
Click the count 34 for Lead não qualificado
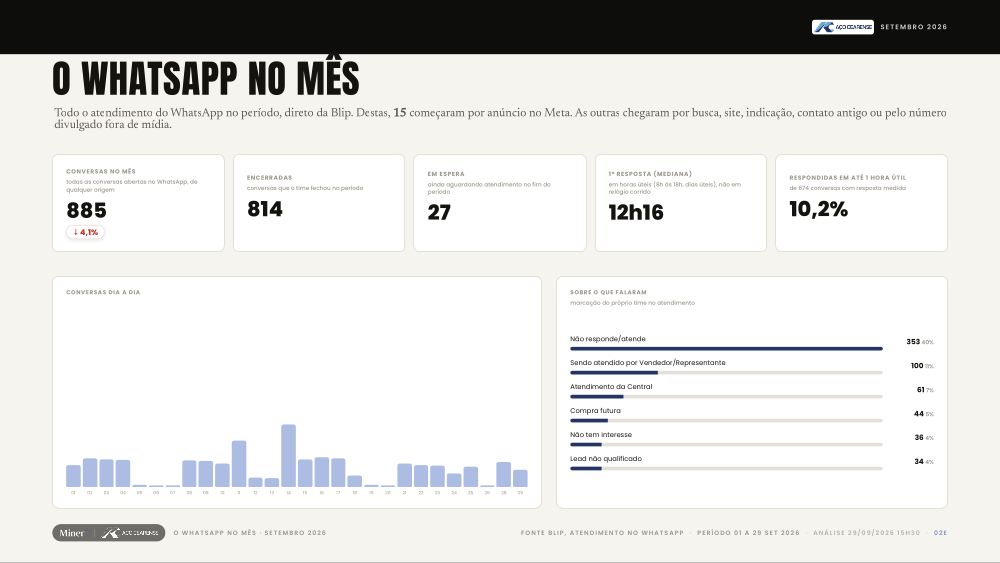(918, 461)
